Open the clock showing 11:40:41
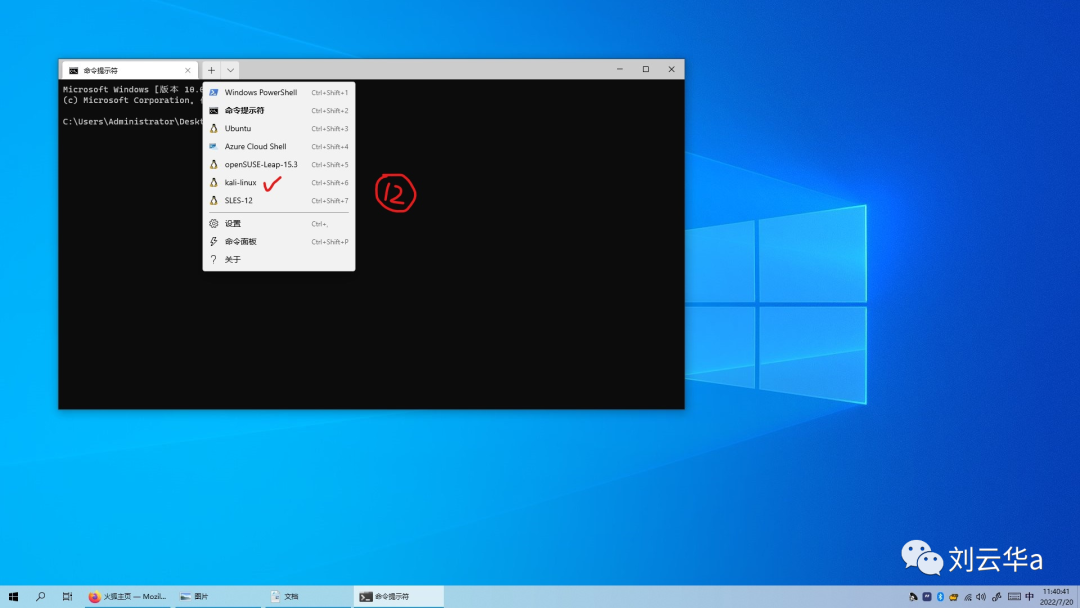The height and width of the screenshot is (608, 1080). 1057,597
